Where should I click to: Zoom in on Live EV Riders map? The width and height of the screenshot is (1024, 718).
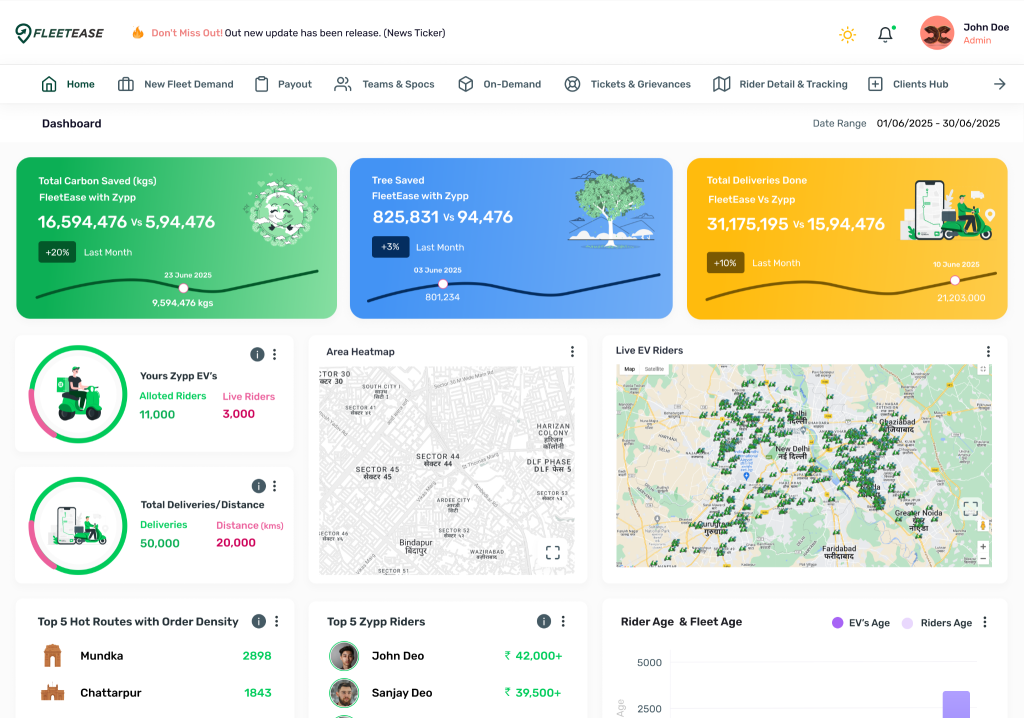983,547
